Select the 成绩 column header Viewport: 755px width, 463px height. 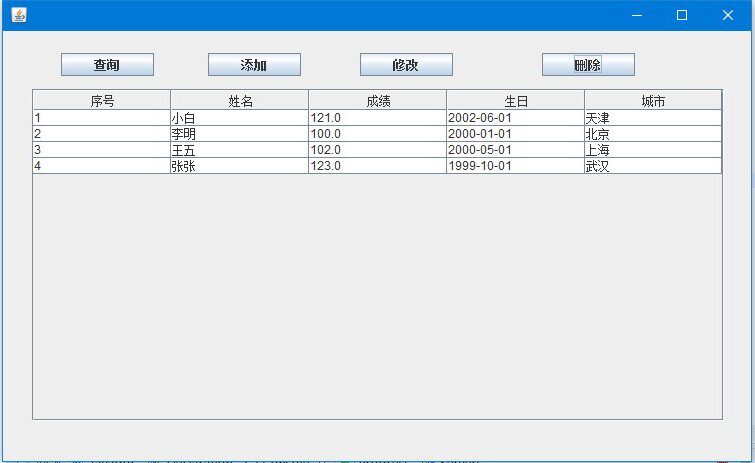point(378,100)
